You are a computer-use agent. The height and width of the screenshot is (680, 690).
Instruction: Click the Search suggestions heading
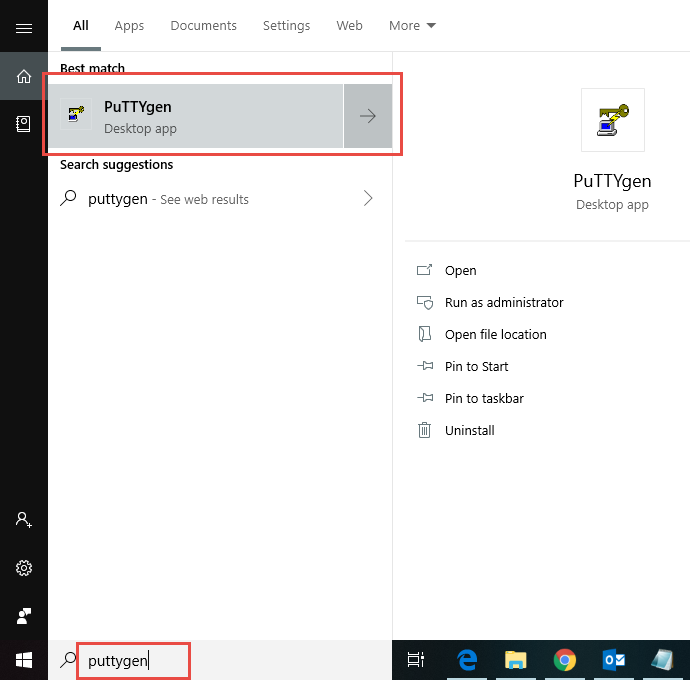(x=117, y=165)
